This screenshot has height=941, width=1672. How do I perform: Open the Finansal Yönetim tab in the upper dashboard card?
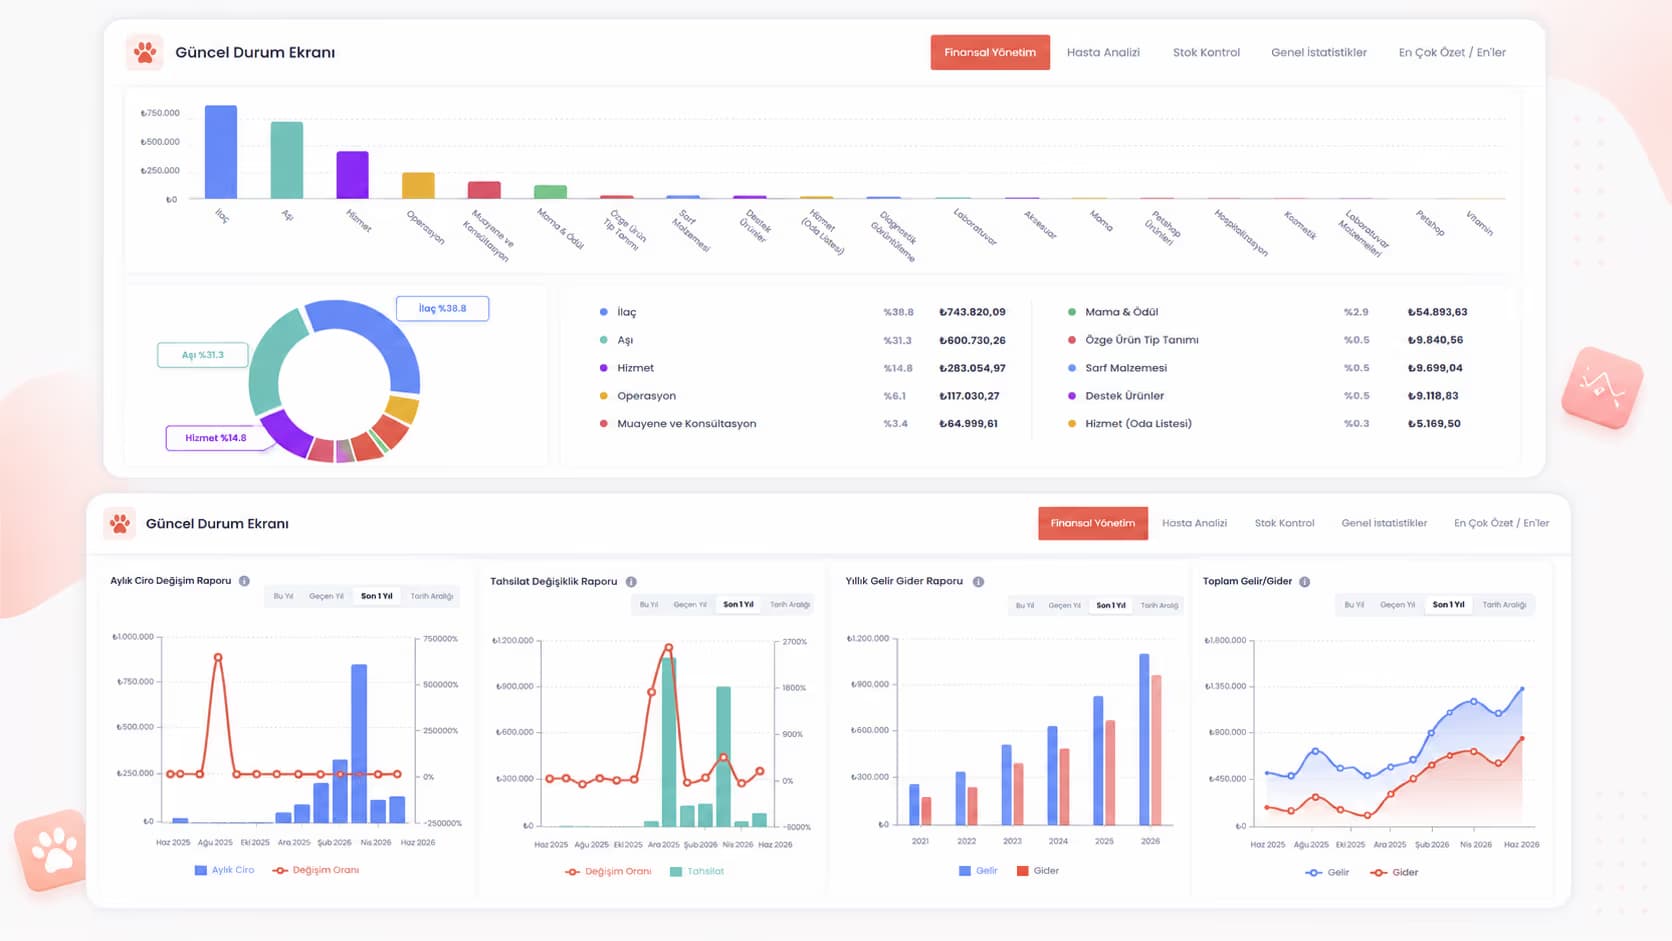(x=990, y=52)
